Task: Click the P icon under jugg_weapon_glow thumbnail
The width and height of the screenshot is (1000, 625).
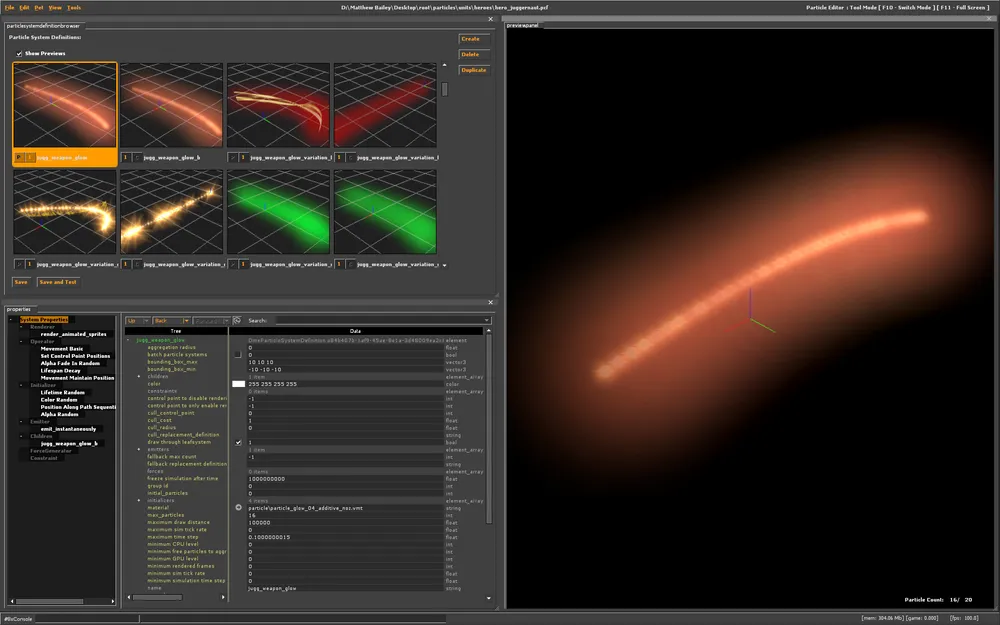Action: 19,157
